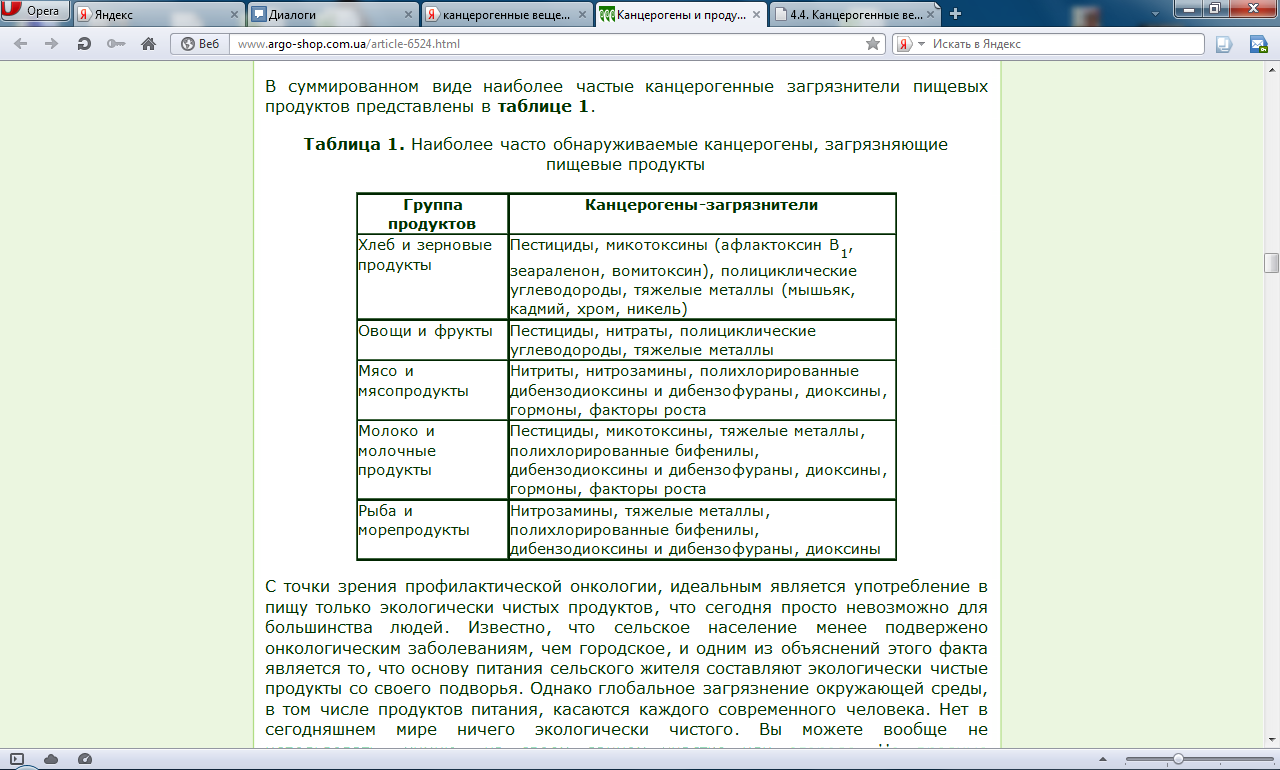Reload the current page
Screen dimensions: 1280x770
pos(84,44)
